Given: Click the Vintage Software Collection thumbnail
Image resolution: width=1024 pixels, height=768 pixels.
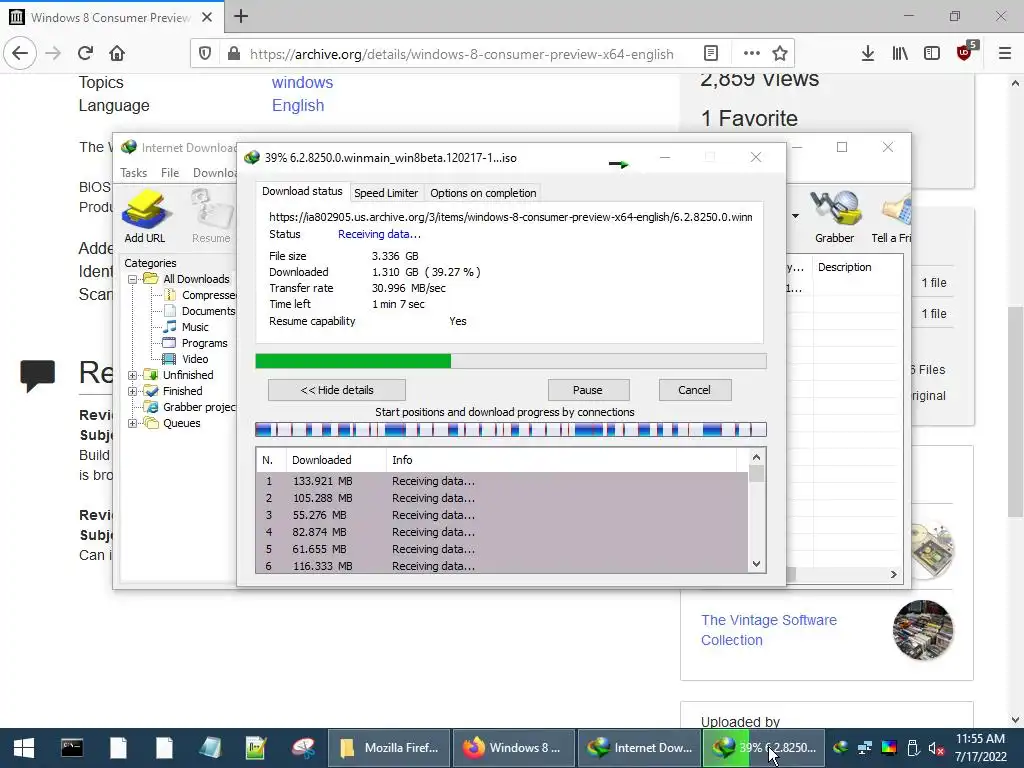Looking at the screenshot, I should point(923,630).
